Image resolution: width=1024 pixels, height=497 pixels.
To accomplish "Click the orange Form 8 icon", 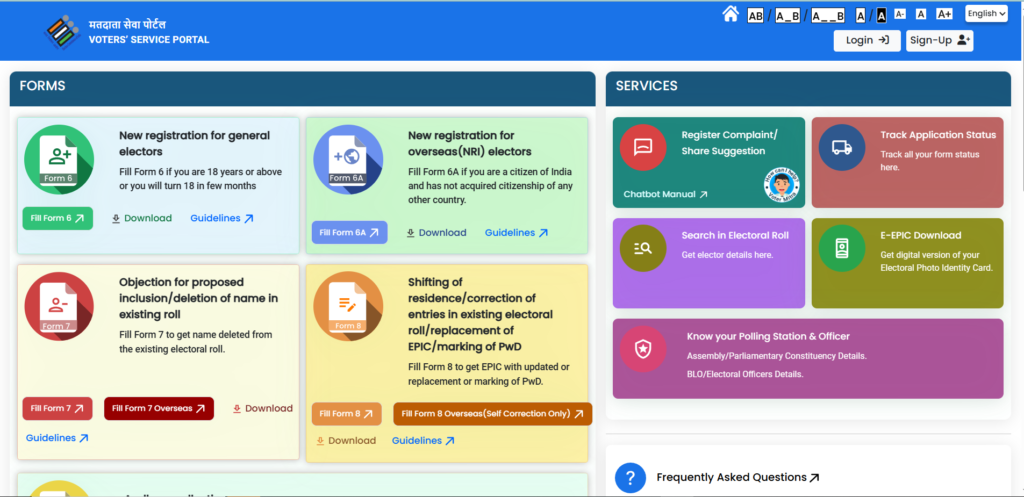I will click(x=348, y=306).
